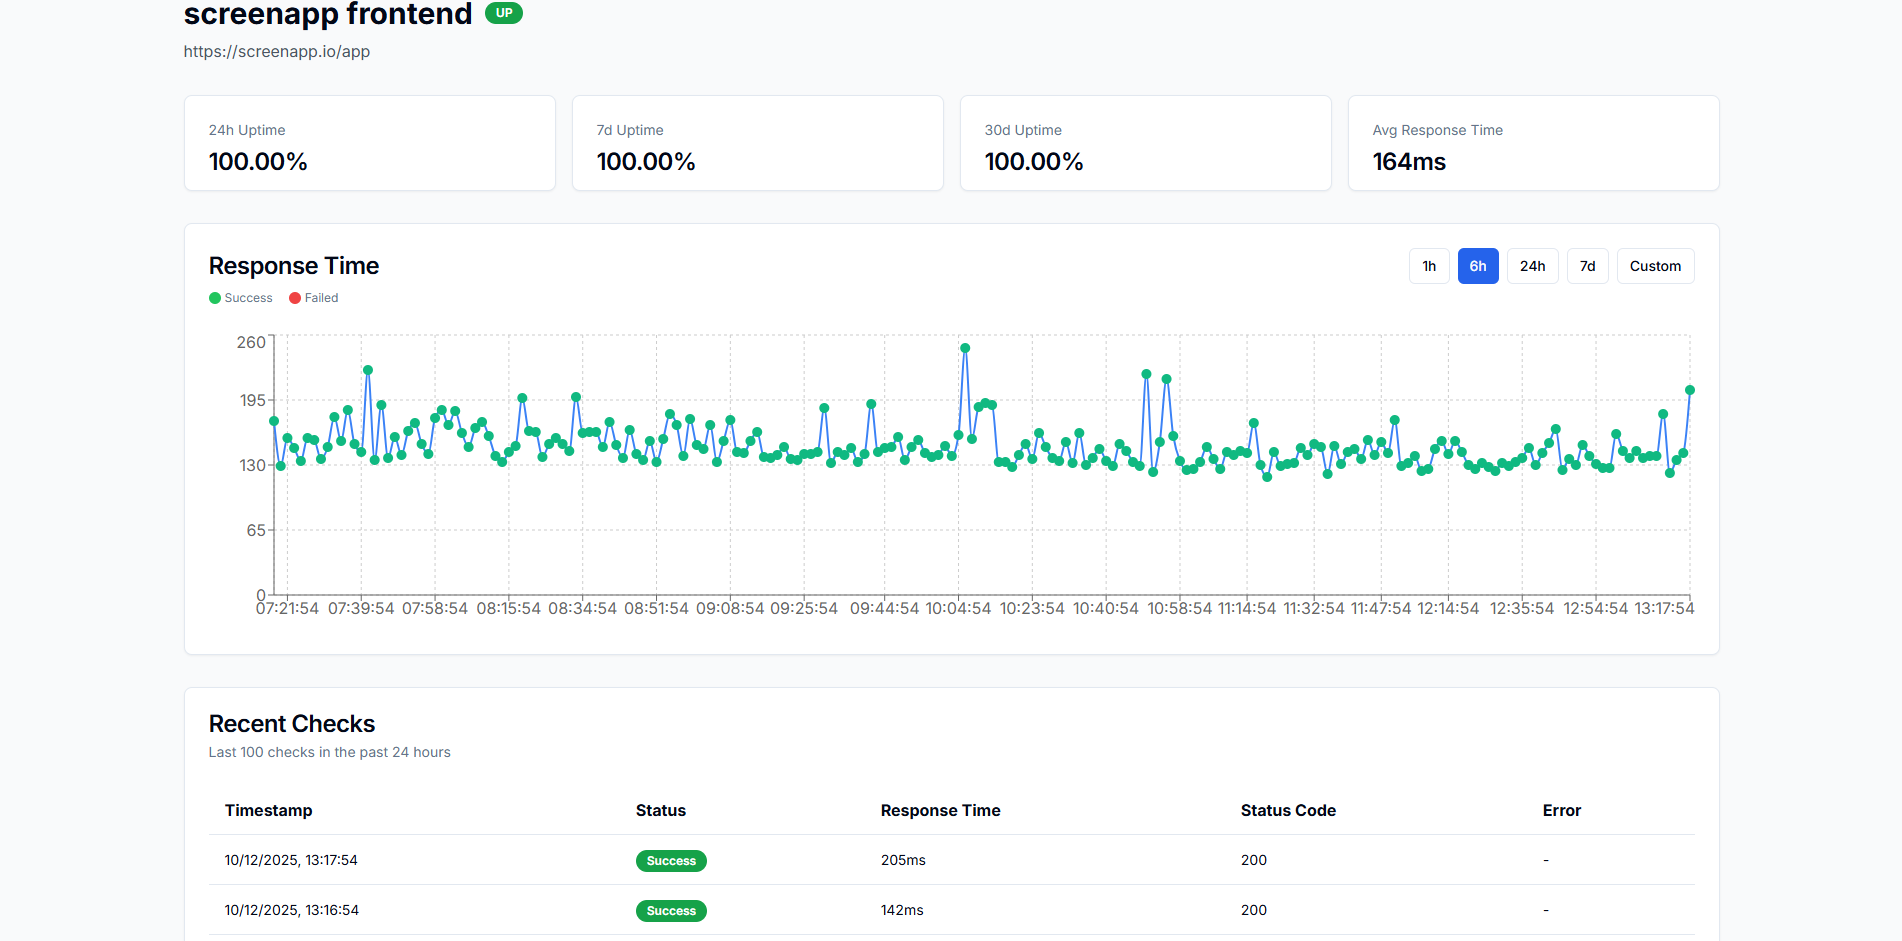This screenshot has width=1902, height=941.
Task: Open the Custom time range selector
Action: coord(1654,266)
